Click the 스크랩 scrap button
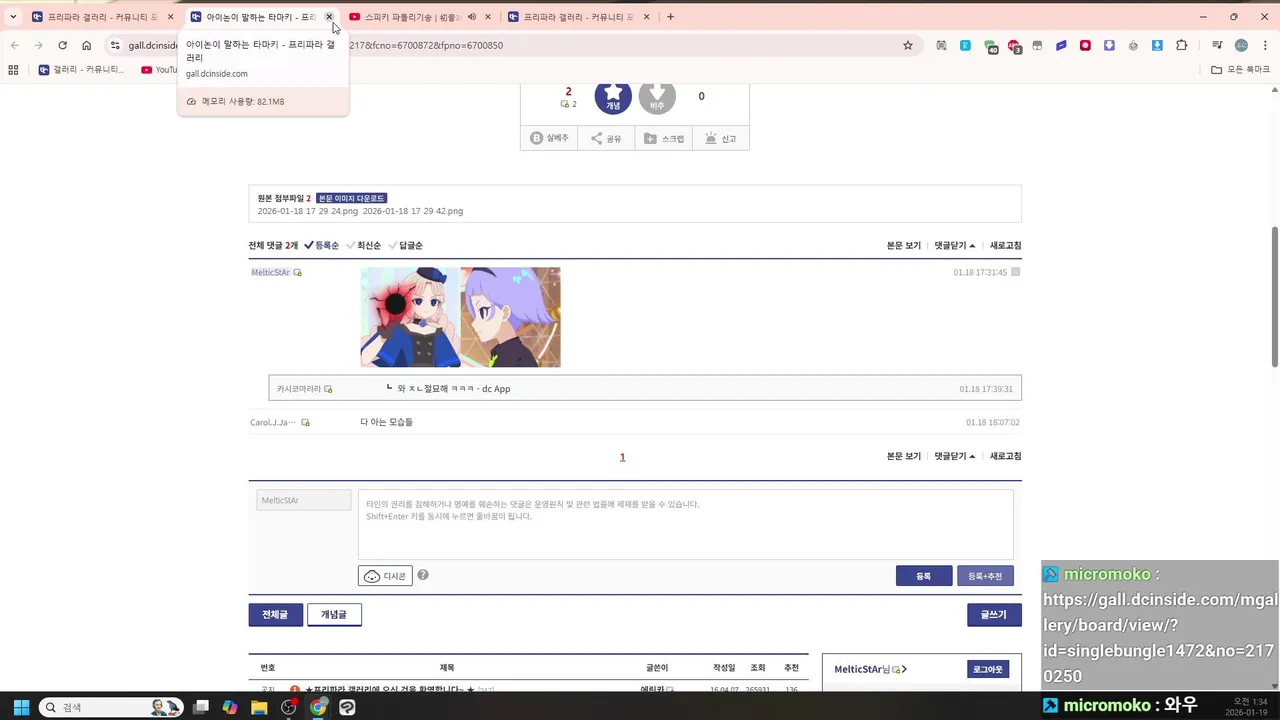The height and width of the screenshot is (720, 1280). (x=663, y=138)
